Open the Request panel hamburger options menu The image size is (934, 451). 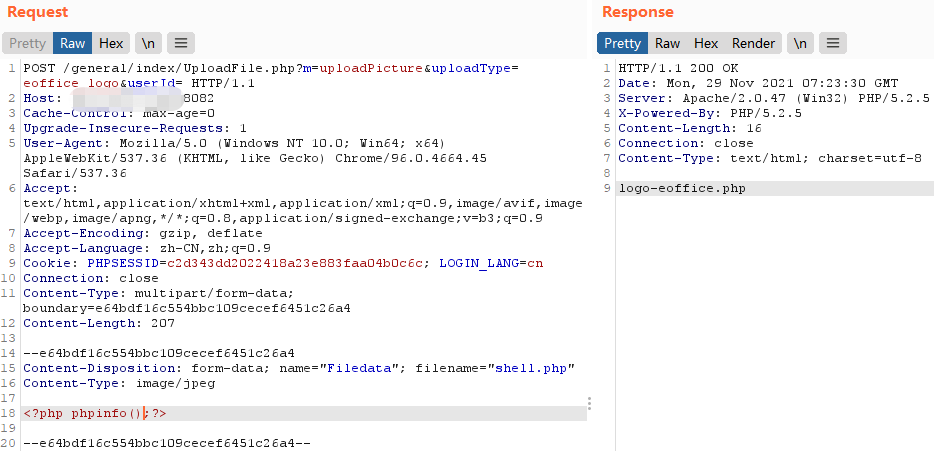[181, 43]
